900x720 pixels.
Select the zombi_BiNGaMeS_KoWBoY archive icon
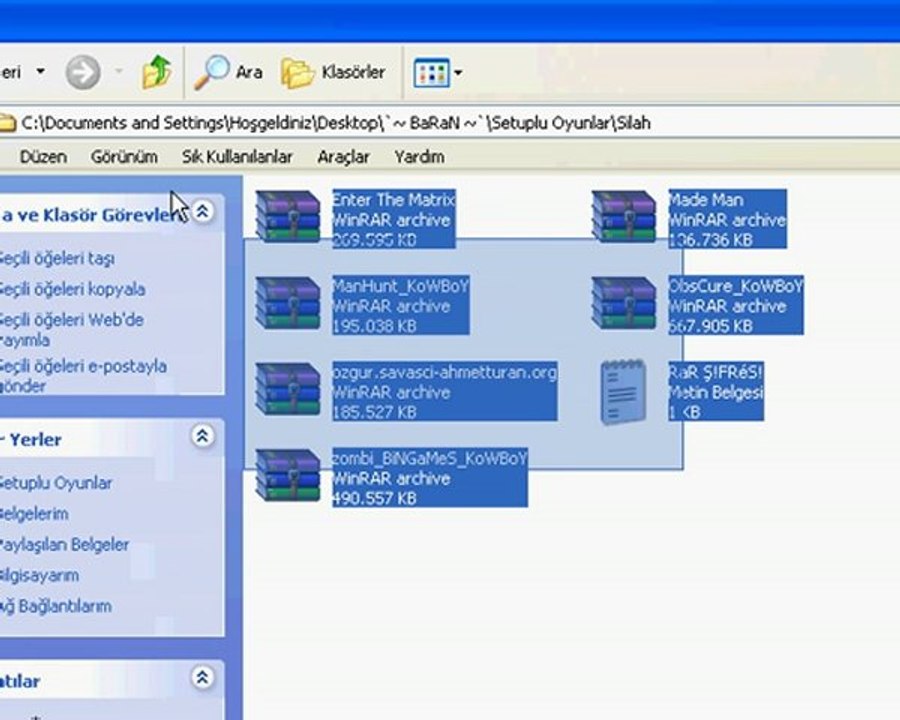click(x=288, y=475)
